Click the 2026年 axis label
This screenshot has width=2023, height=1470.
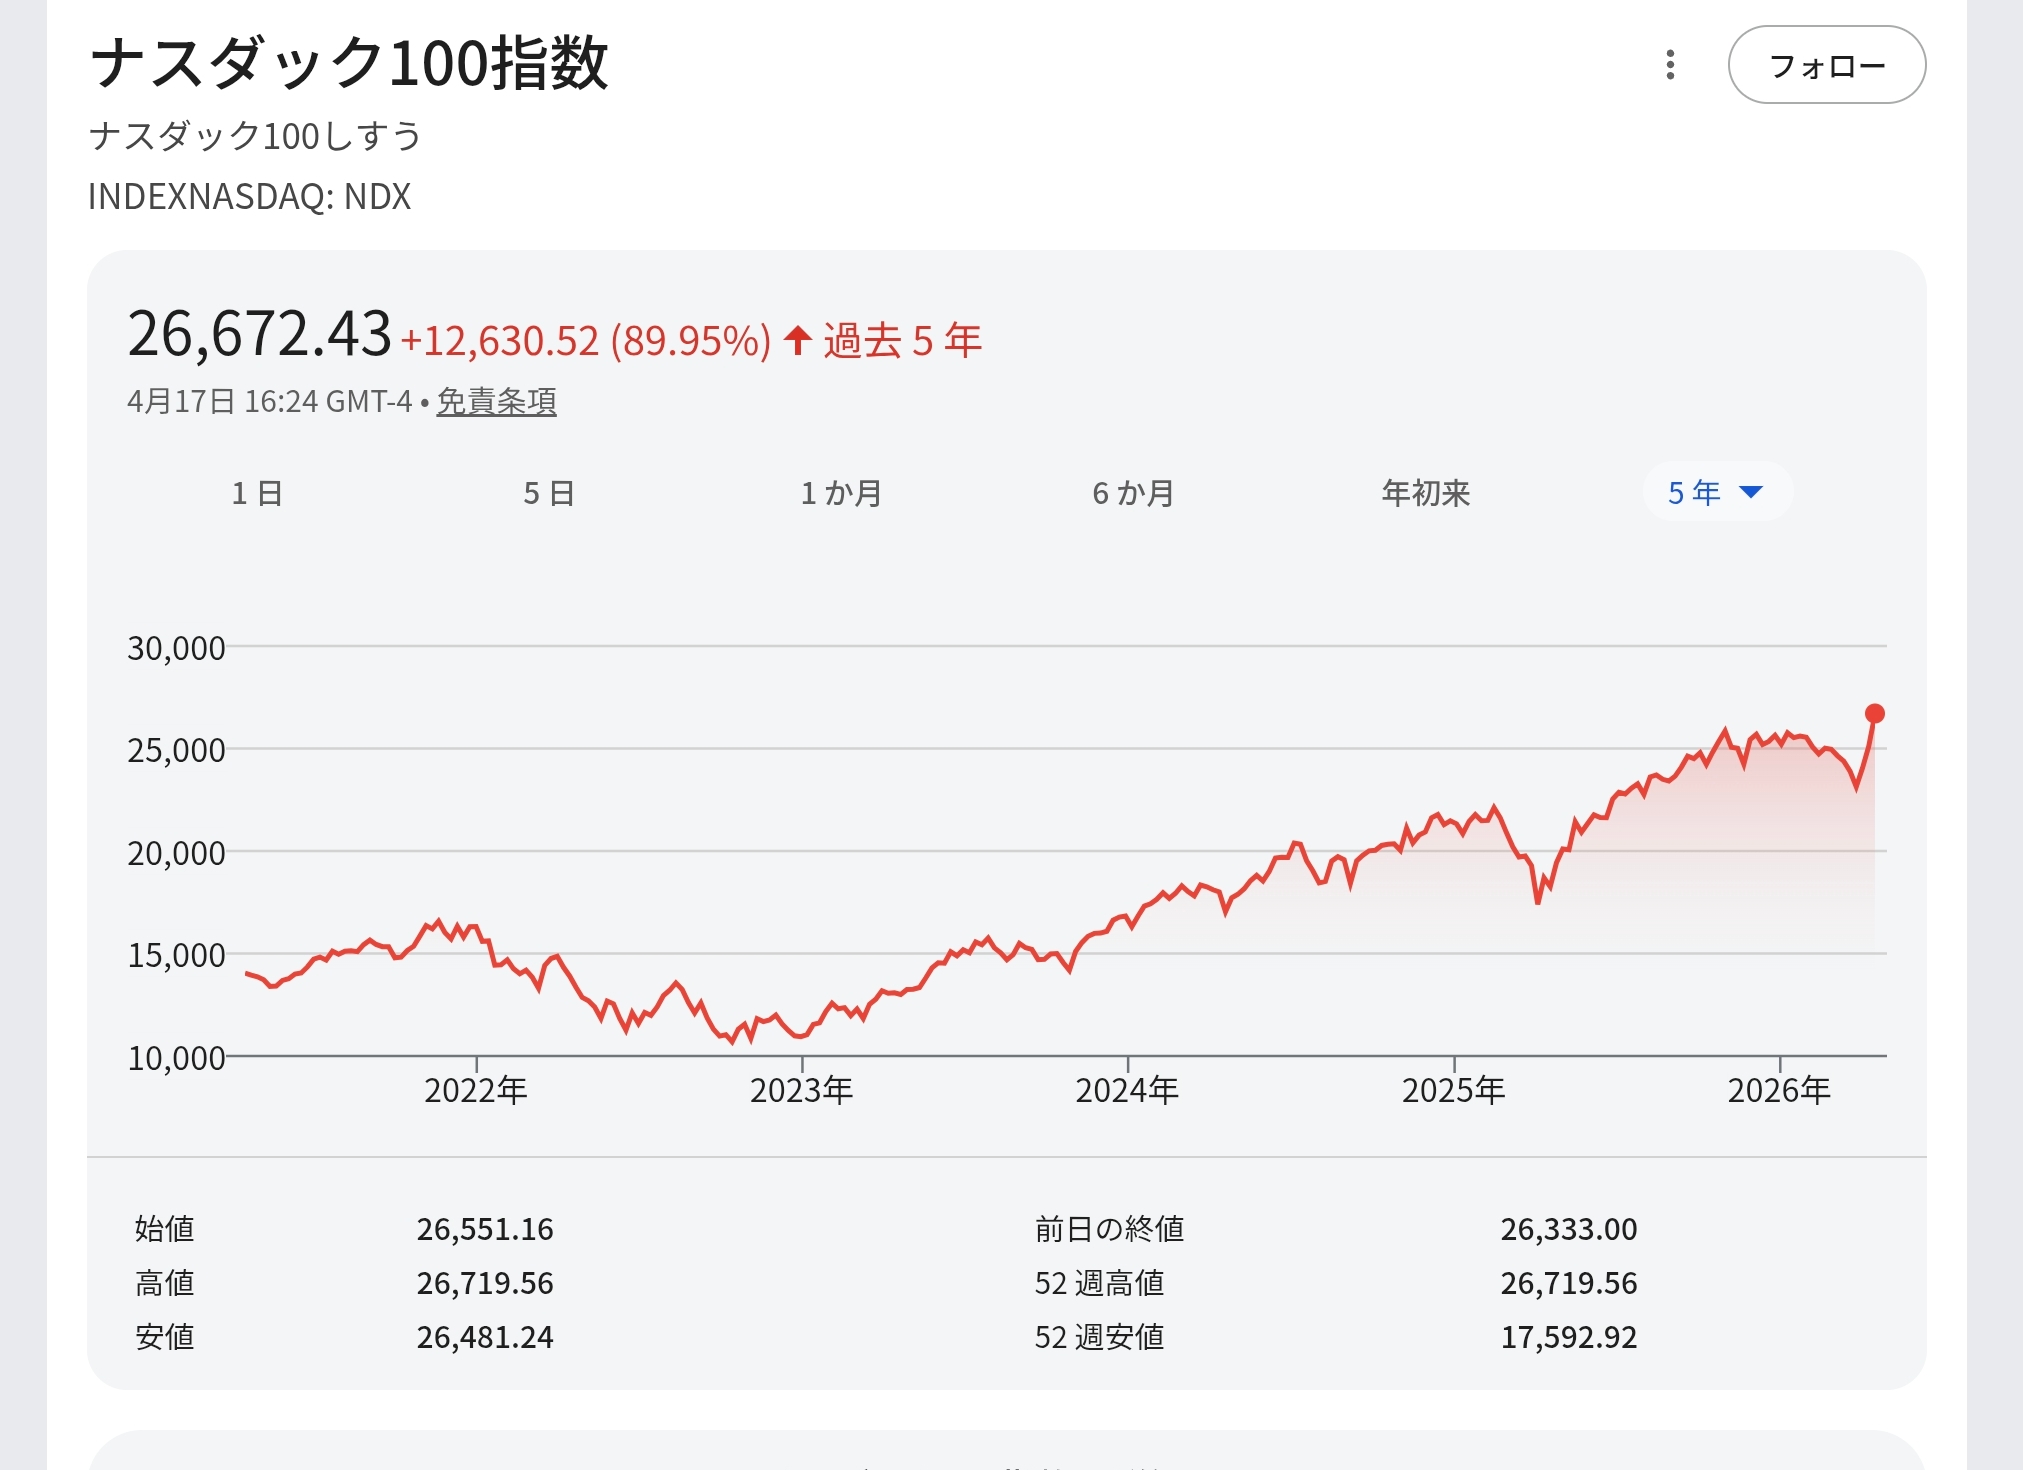click(x=1779, y=1090)
